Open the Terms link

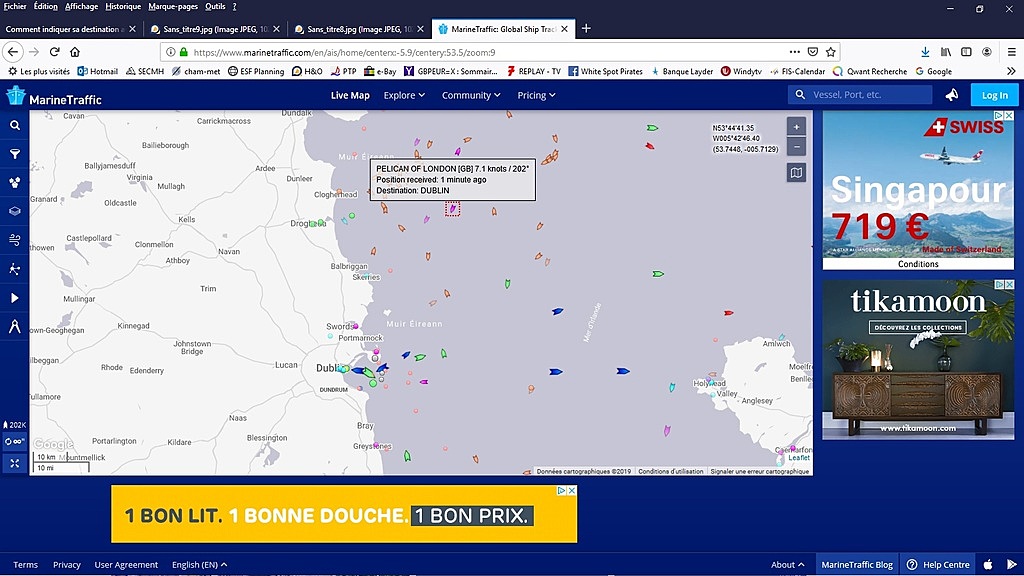pyautogui.click(x=25, y=565)
